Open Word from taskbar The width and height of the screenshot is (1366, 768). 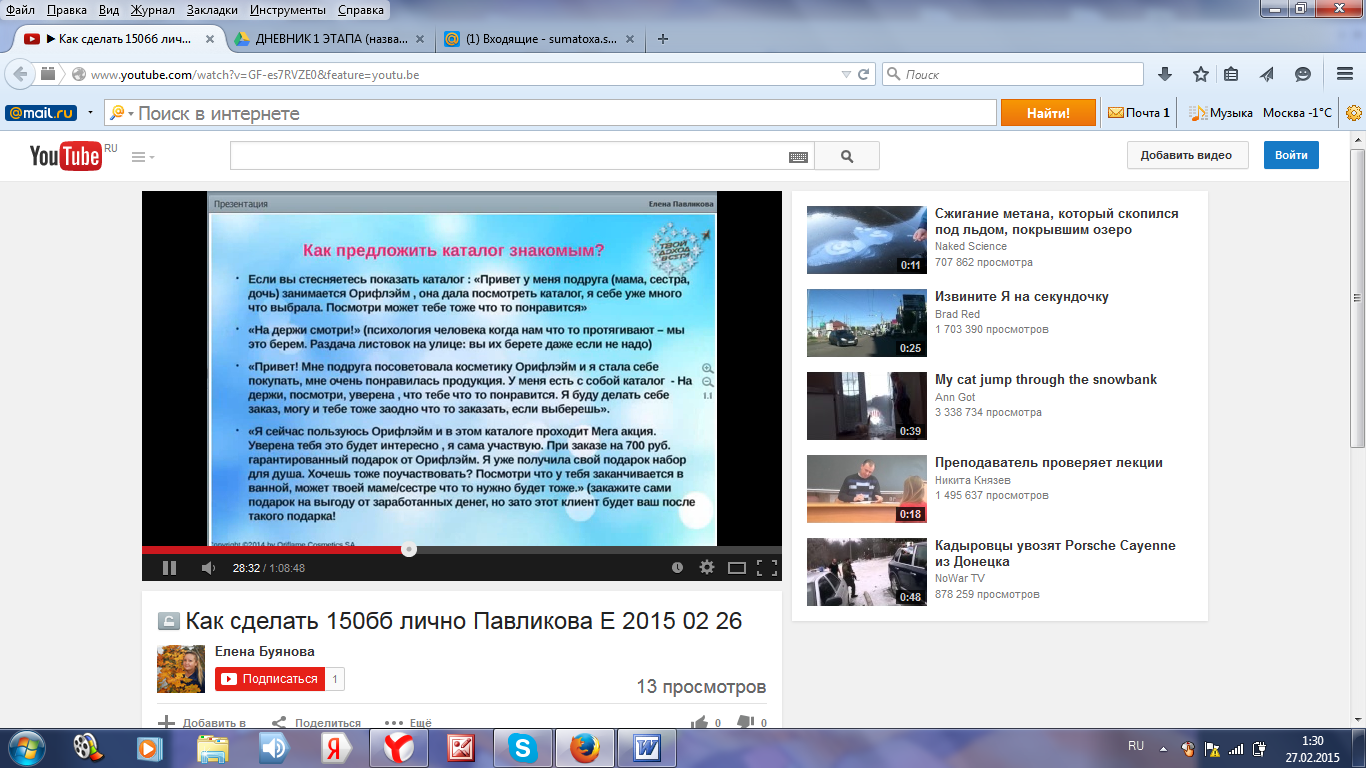pos(647,747)
